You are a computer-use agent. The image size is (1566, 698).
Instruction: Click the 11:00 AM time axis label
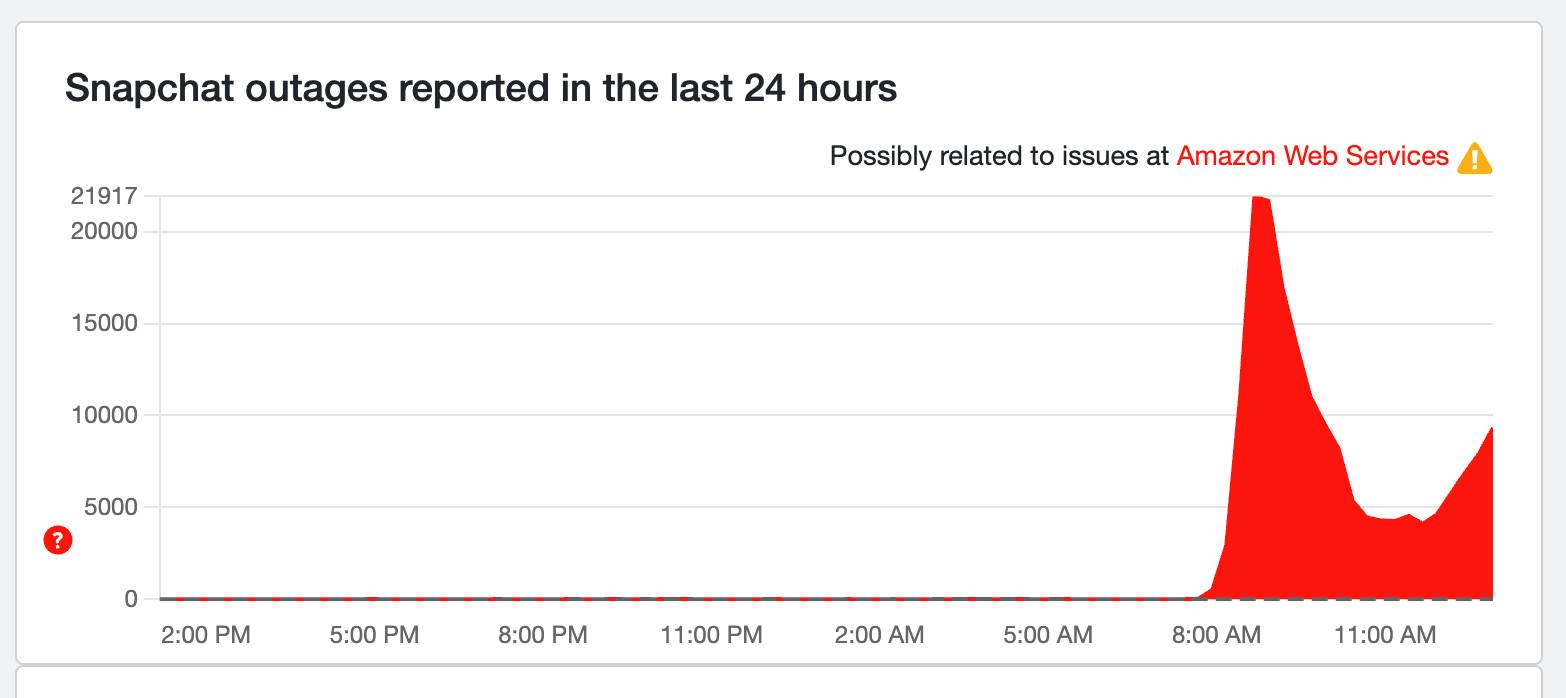click(x=1385, y=635)
